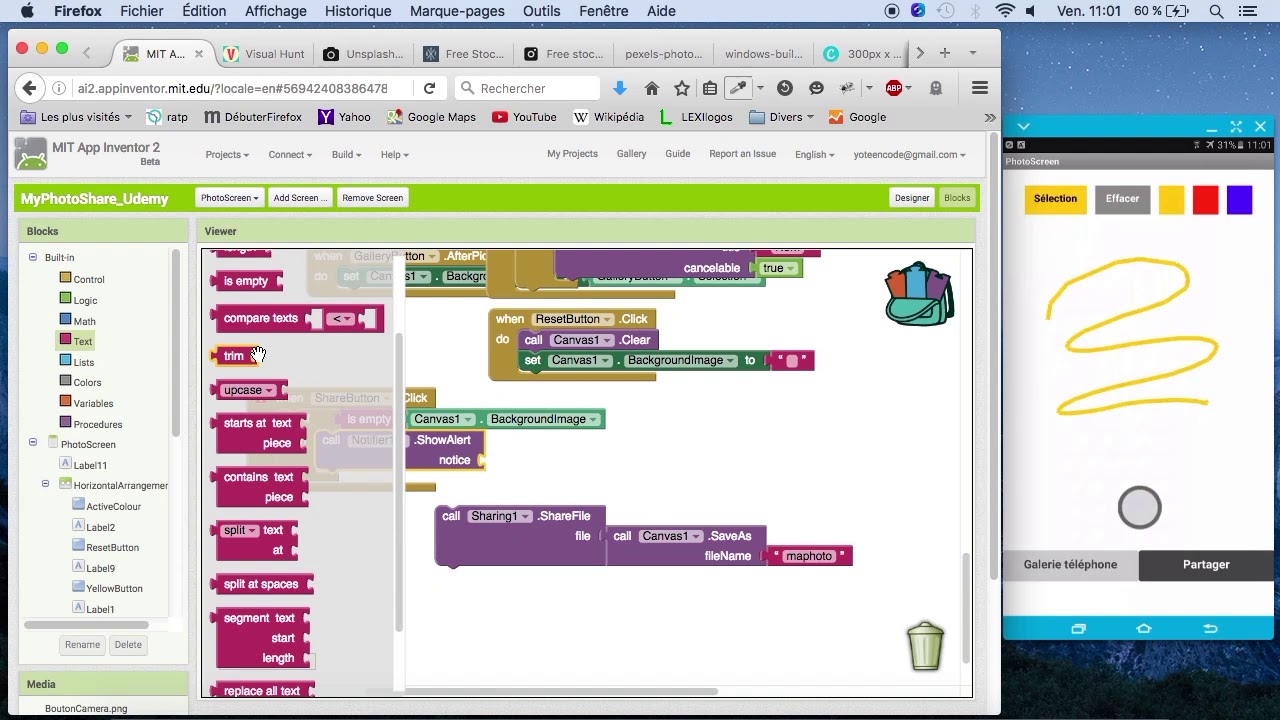Open the PhotoScreen screen selector dropdown

click(230, 198)
